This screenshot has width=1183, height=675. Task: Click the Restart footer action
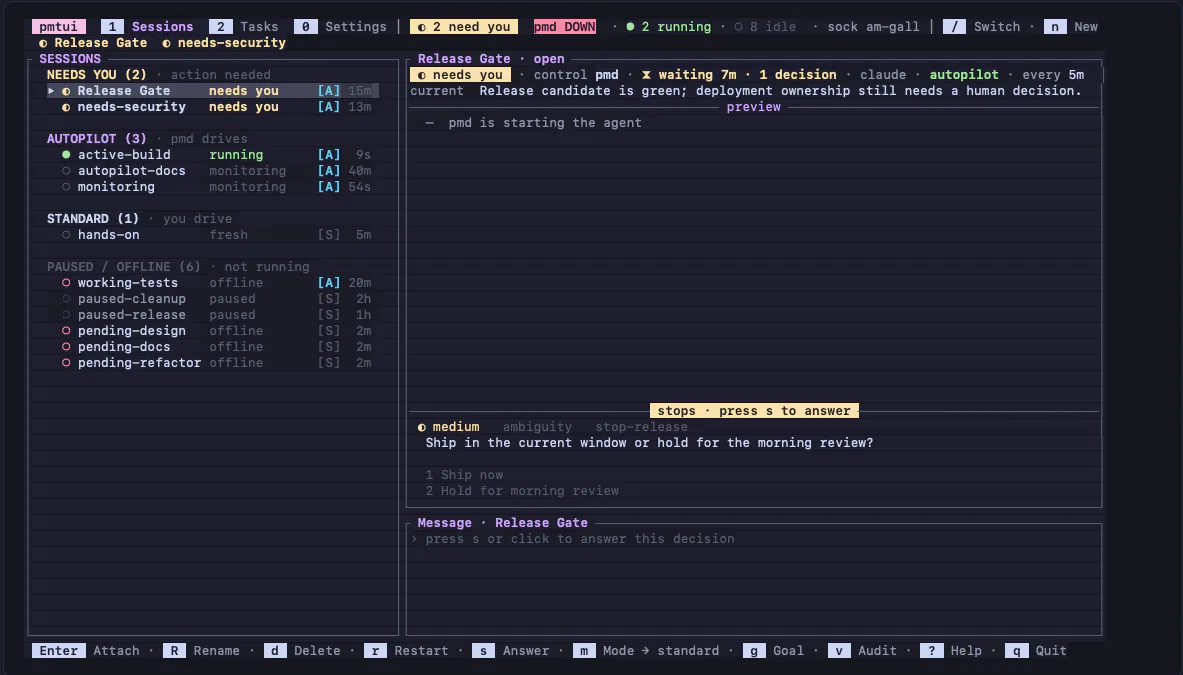pyautogui.click(x=406, y=650)
